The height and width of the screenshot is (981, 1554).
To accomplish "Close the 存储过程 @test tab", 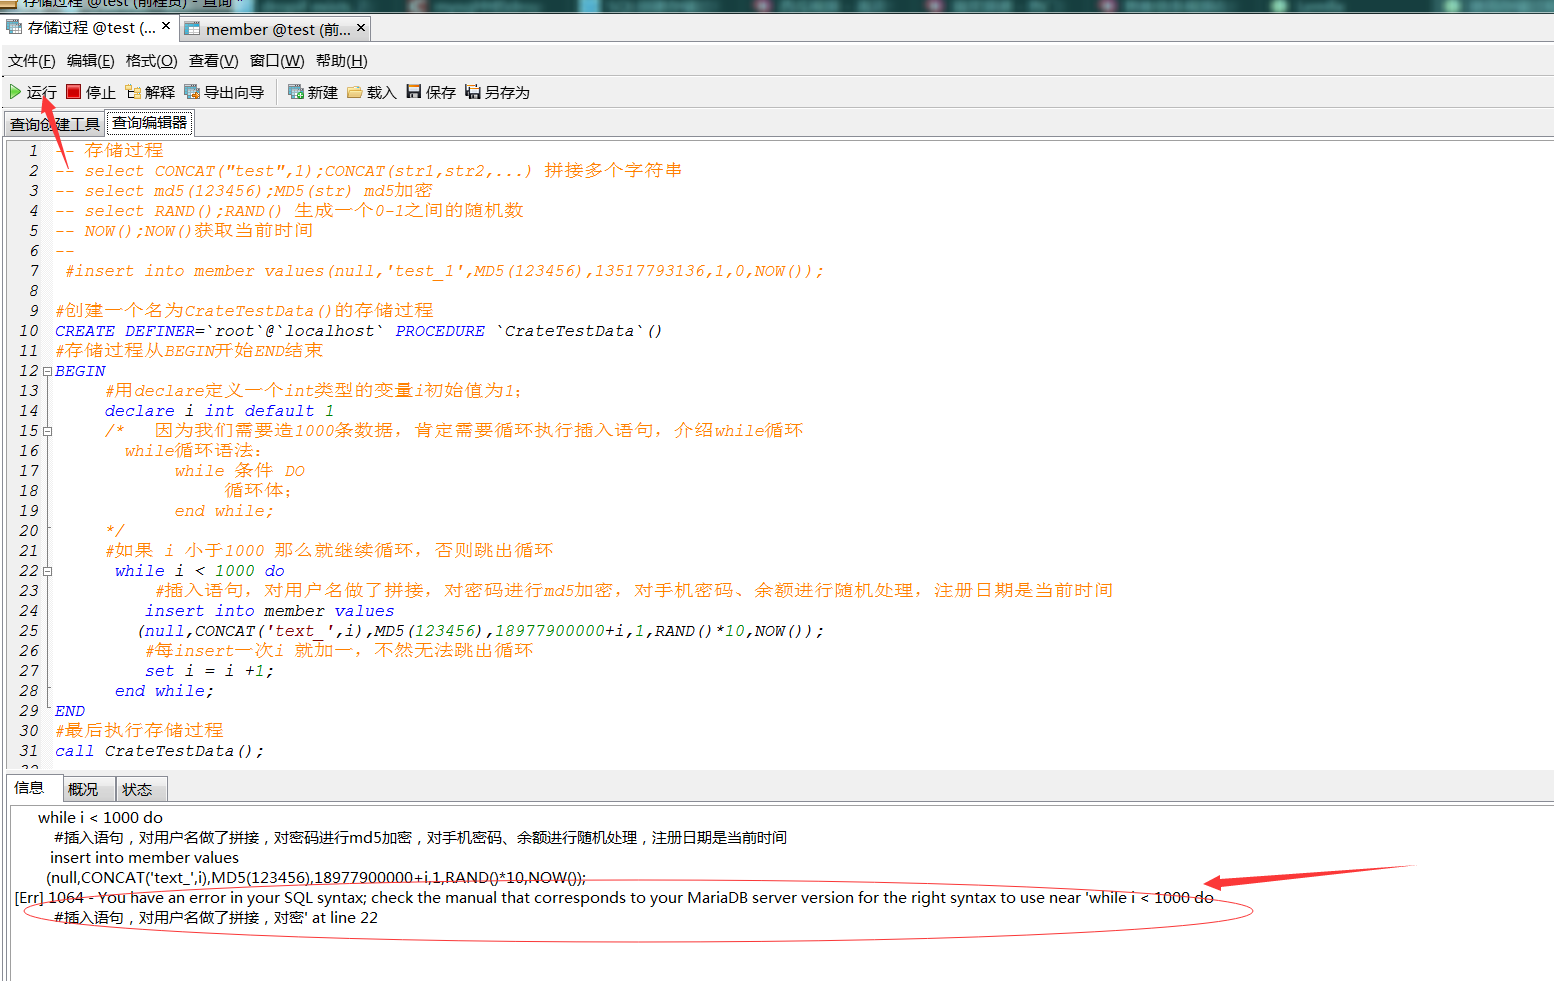I will pos(166,27).
